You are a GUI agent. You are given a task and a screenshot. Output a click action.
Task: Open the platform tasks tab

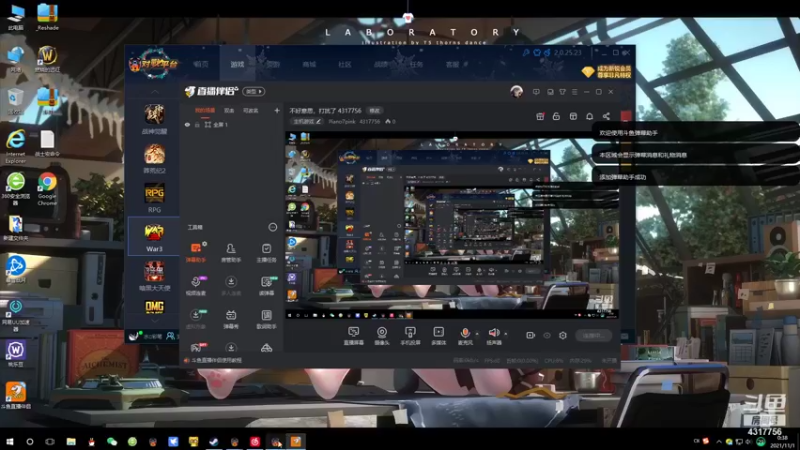tap(417, 64)
